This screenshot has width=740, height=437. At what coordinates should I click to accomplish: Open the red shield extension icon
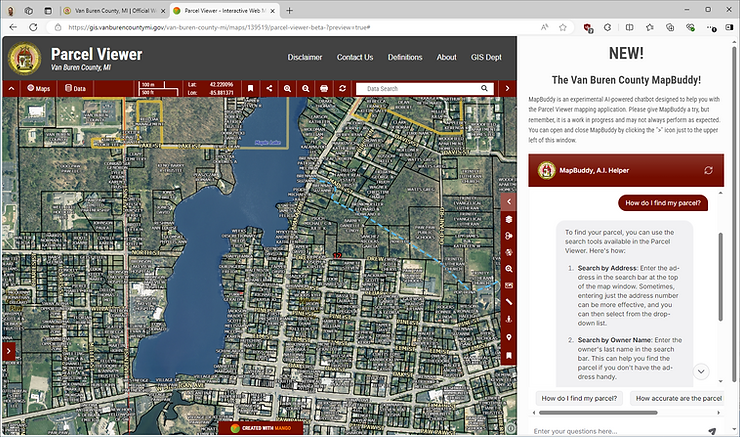(x=588, y=28)
